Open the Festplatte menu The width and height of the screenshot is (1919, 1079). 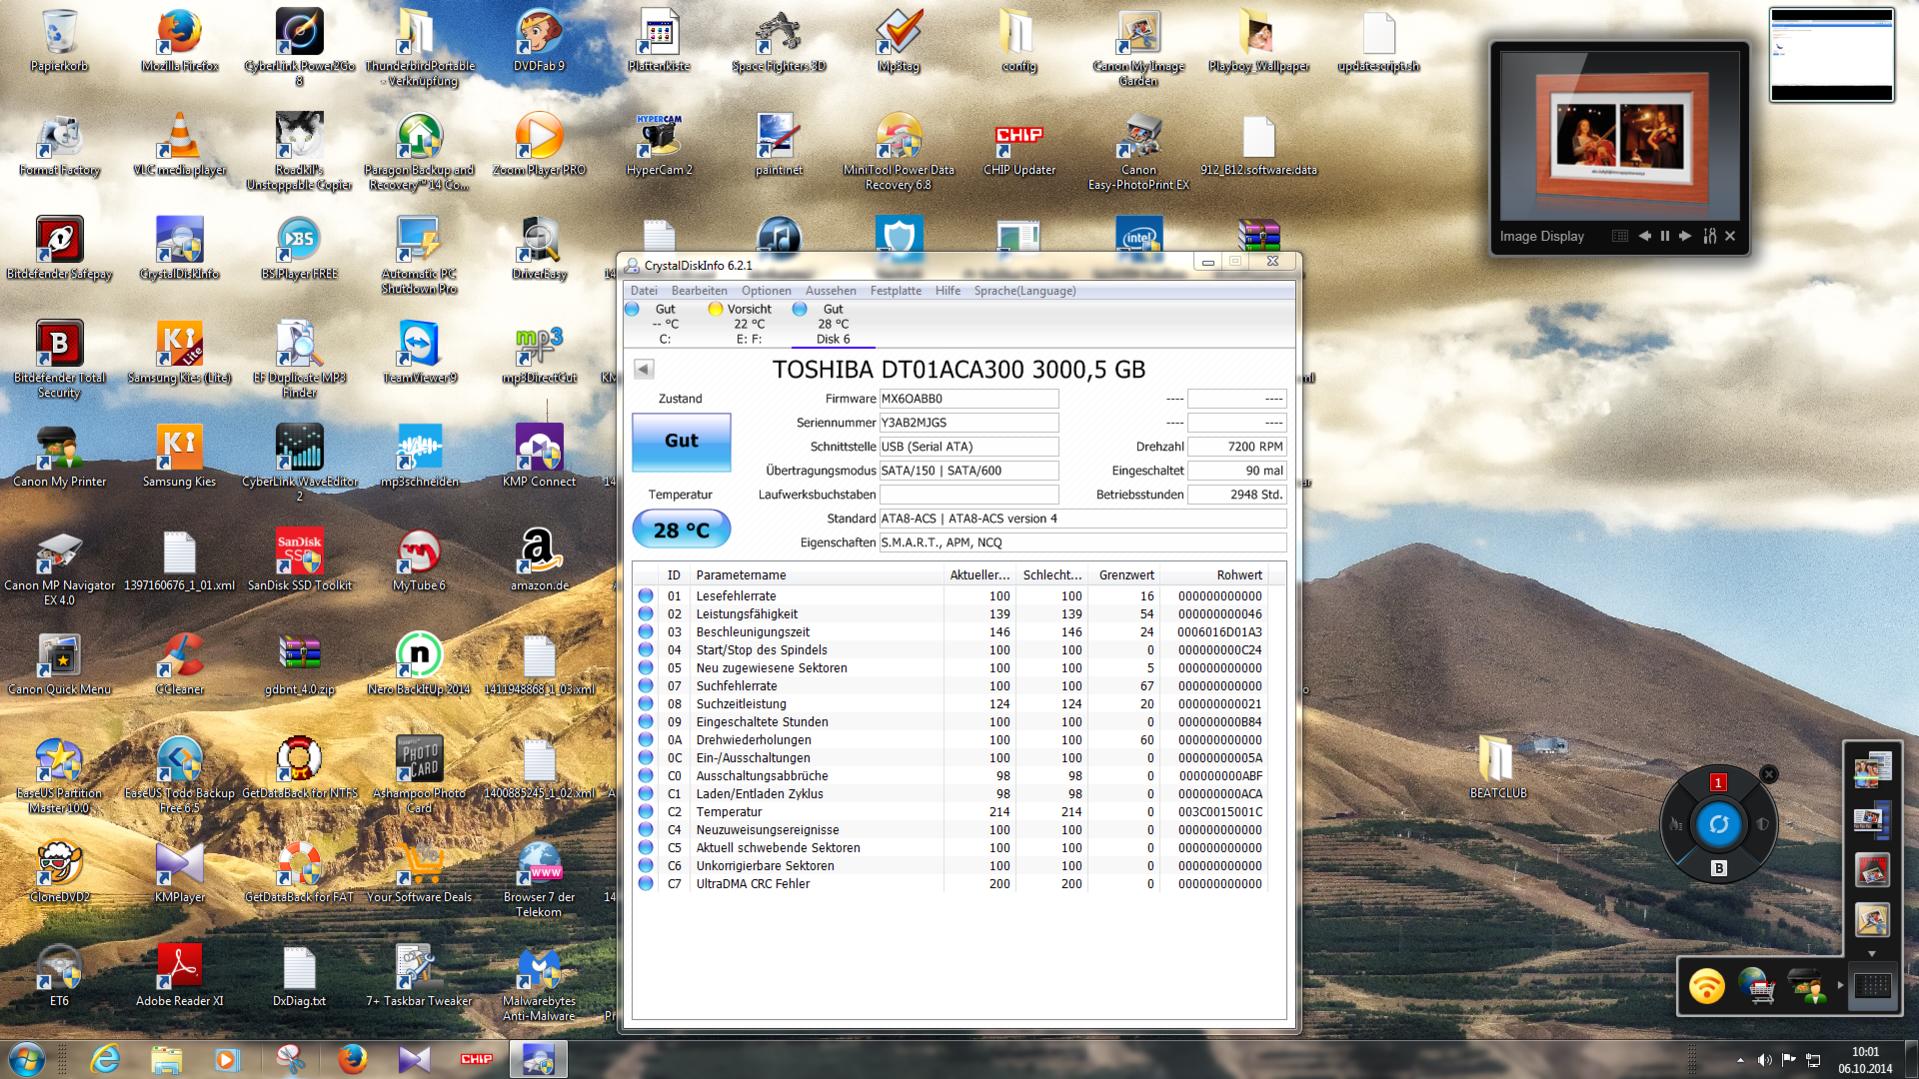click(x=896, y=291)
